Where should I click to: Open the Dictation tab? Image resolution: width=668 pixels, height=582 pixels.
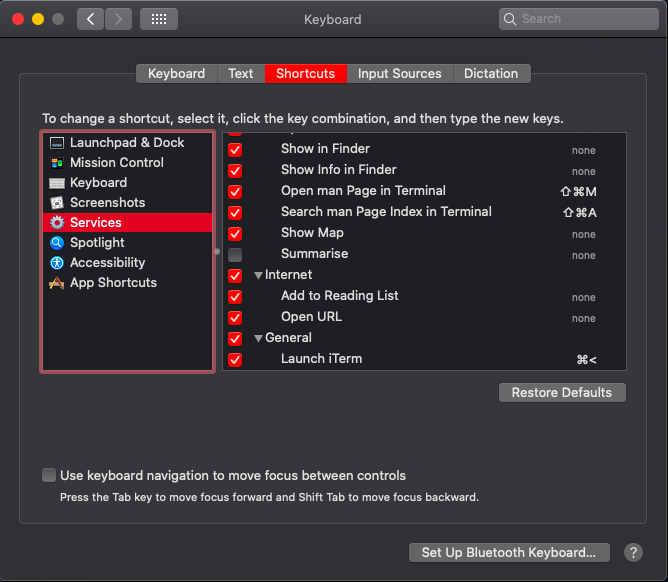pyautogui.click(x=491, y=74)
